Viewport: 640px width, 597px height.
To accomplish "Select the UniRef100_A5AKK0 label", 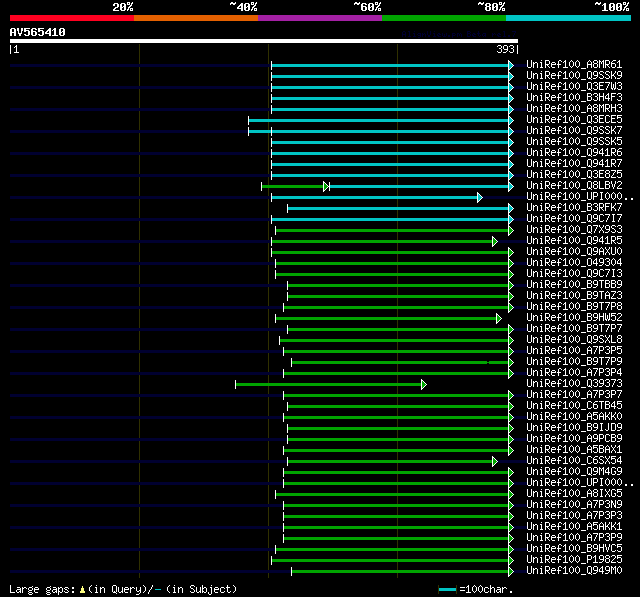I will click(x=574, y=417).
